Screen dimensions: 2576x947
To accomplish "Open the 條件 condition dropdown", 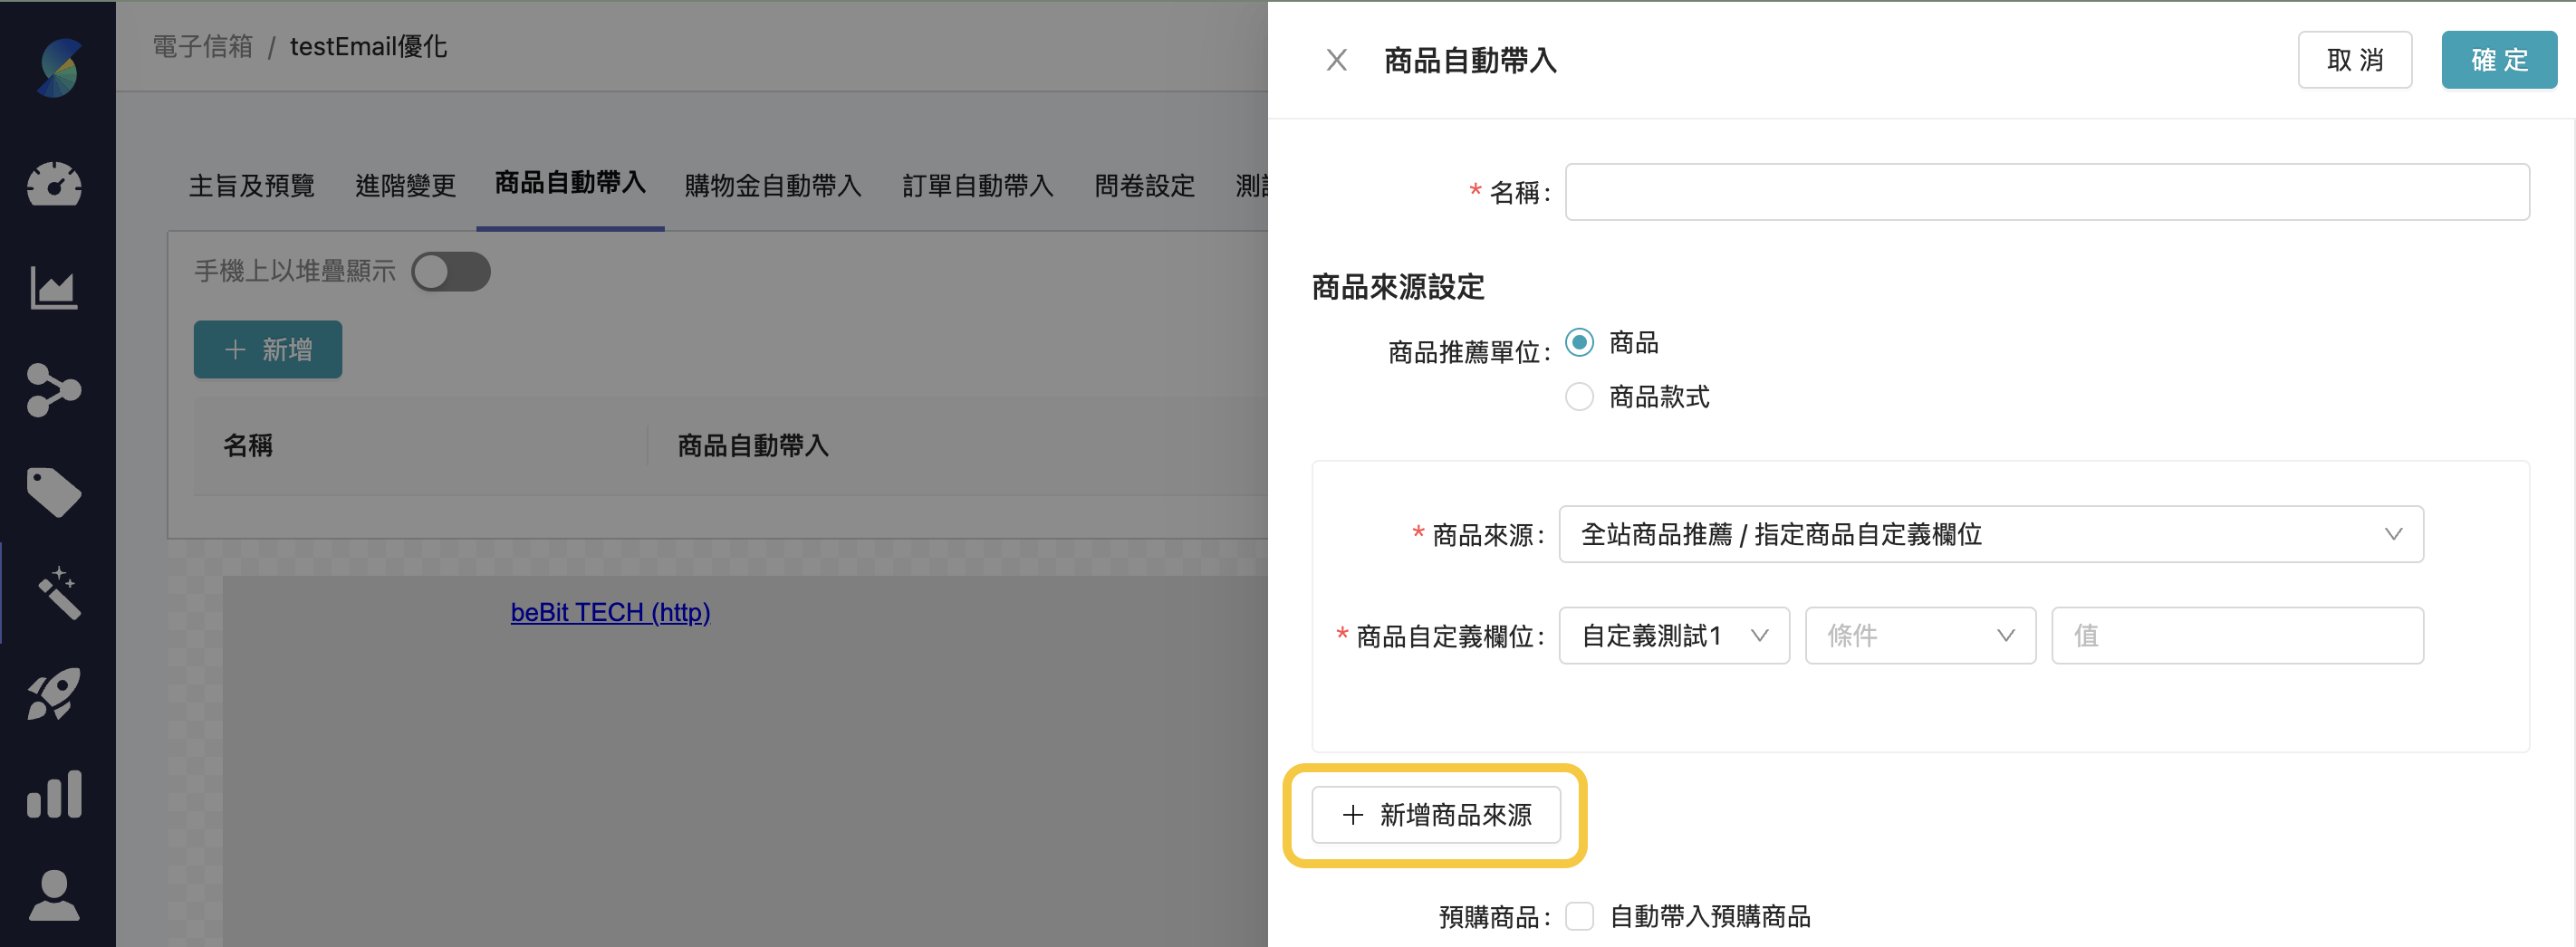I will [x=1920, y=635].
